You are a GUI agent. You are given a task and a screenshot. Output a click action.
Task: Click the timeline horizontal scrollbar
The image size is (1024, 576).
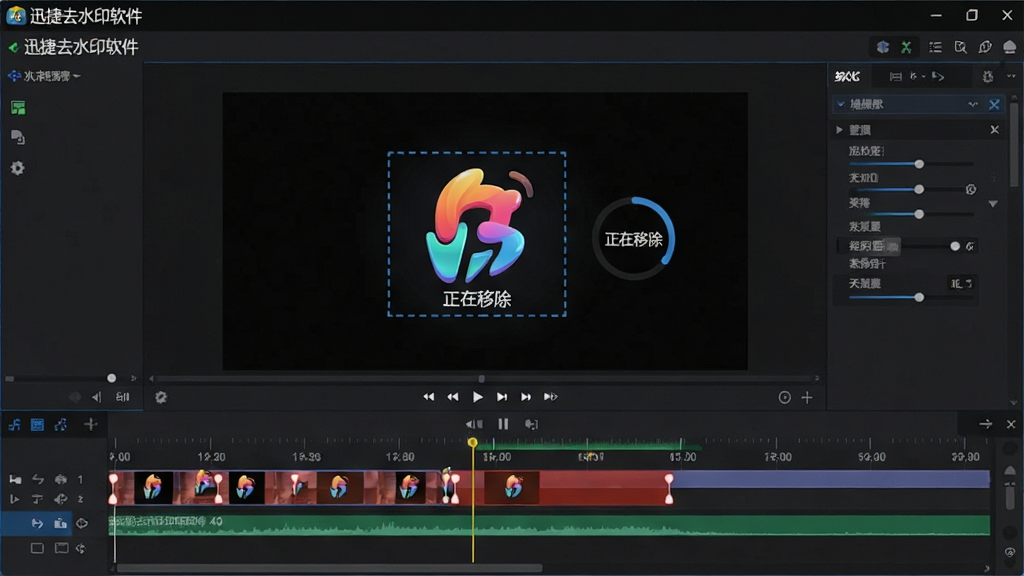[x=329, y=568]
